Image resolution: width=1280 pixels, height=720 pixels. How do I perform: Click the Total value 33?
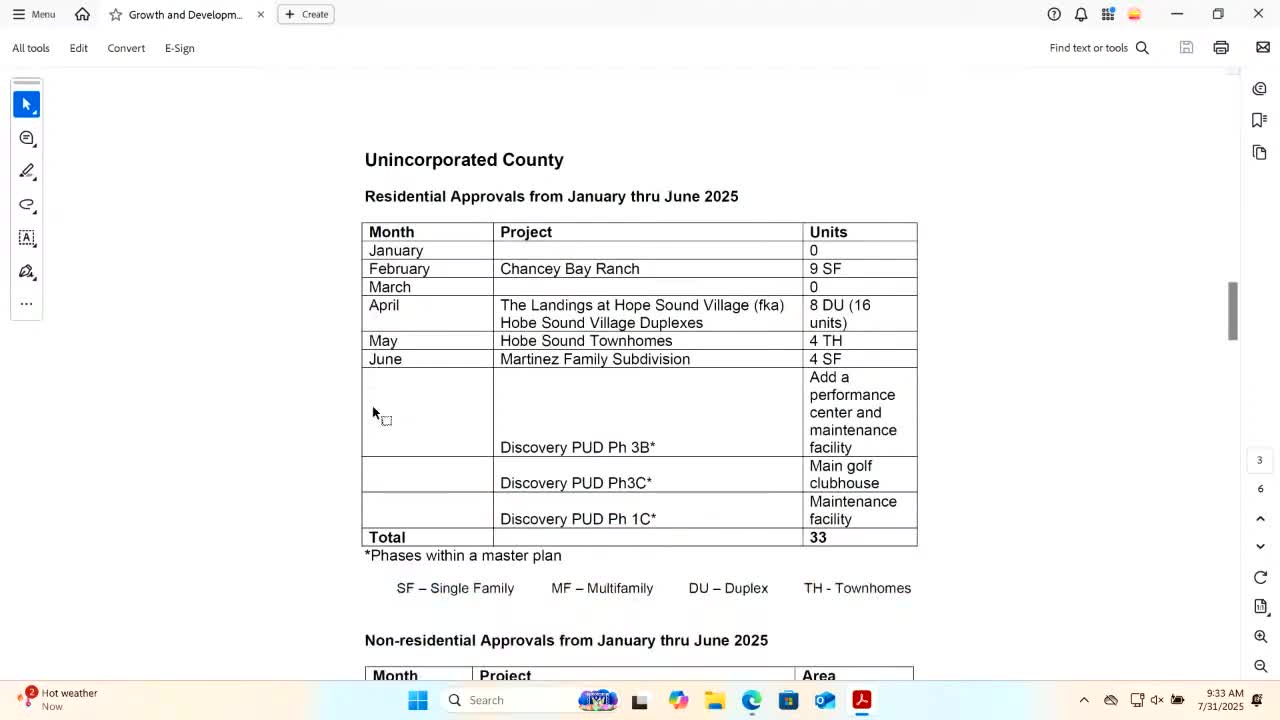(818, 537)
